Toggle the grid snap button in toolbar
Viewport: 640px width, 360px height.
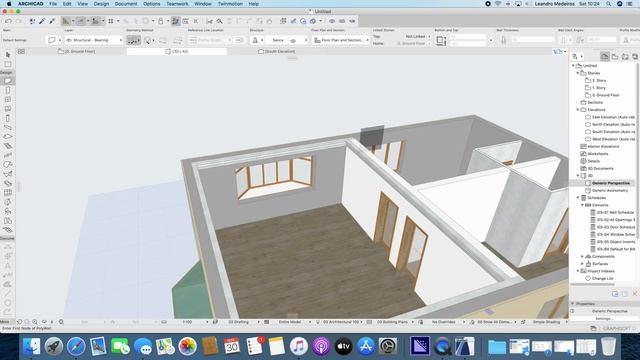[x=111, y=21]
